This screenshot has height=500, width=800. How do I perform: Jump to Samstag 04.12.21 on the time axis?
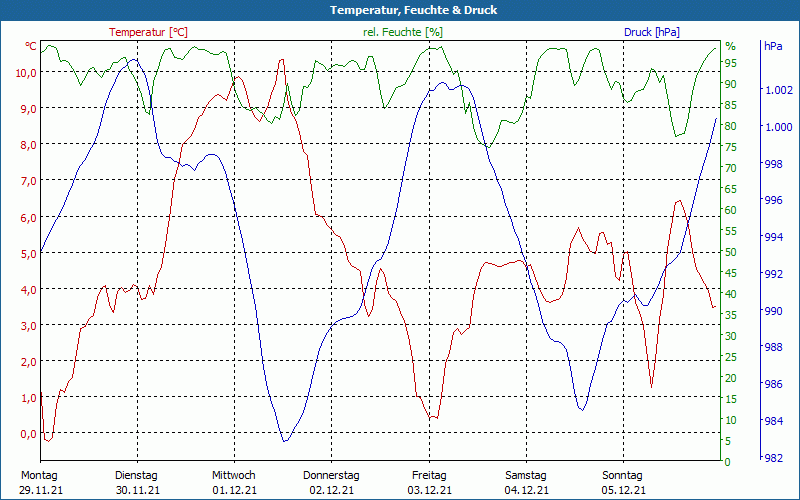pos(526,482)
